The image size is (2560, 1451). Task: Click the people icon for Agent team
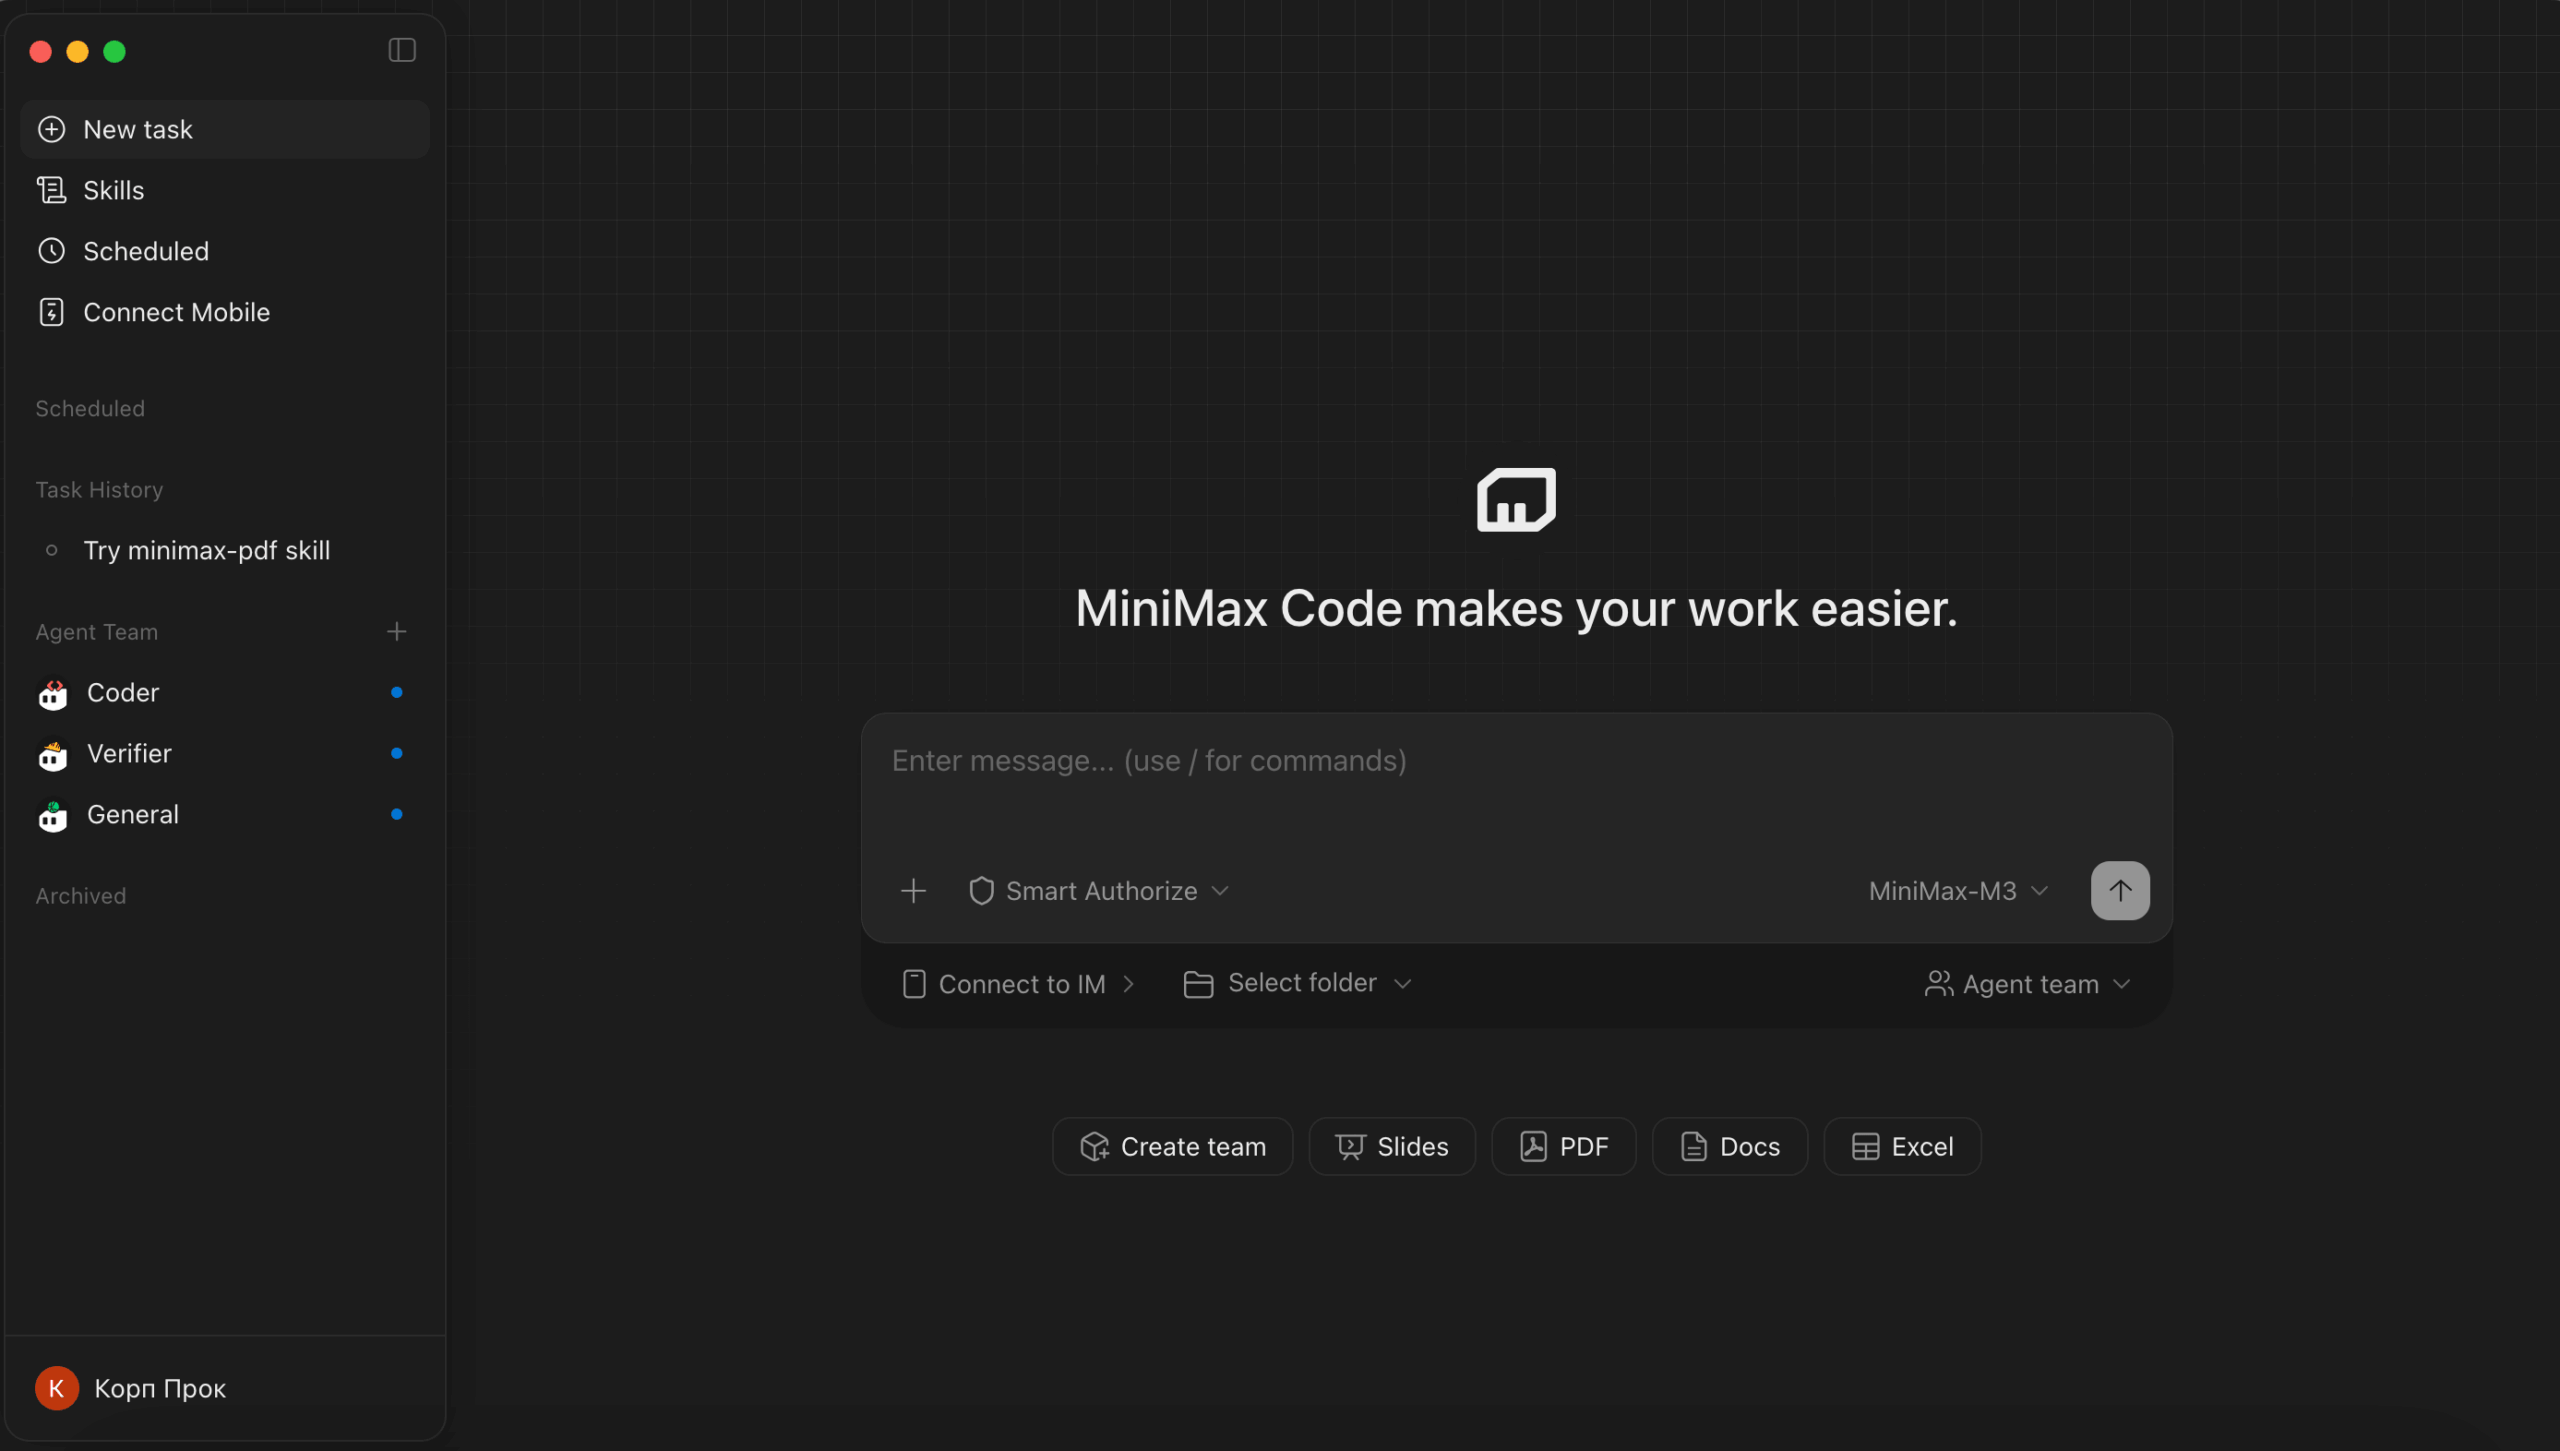(1939, 984)
